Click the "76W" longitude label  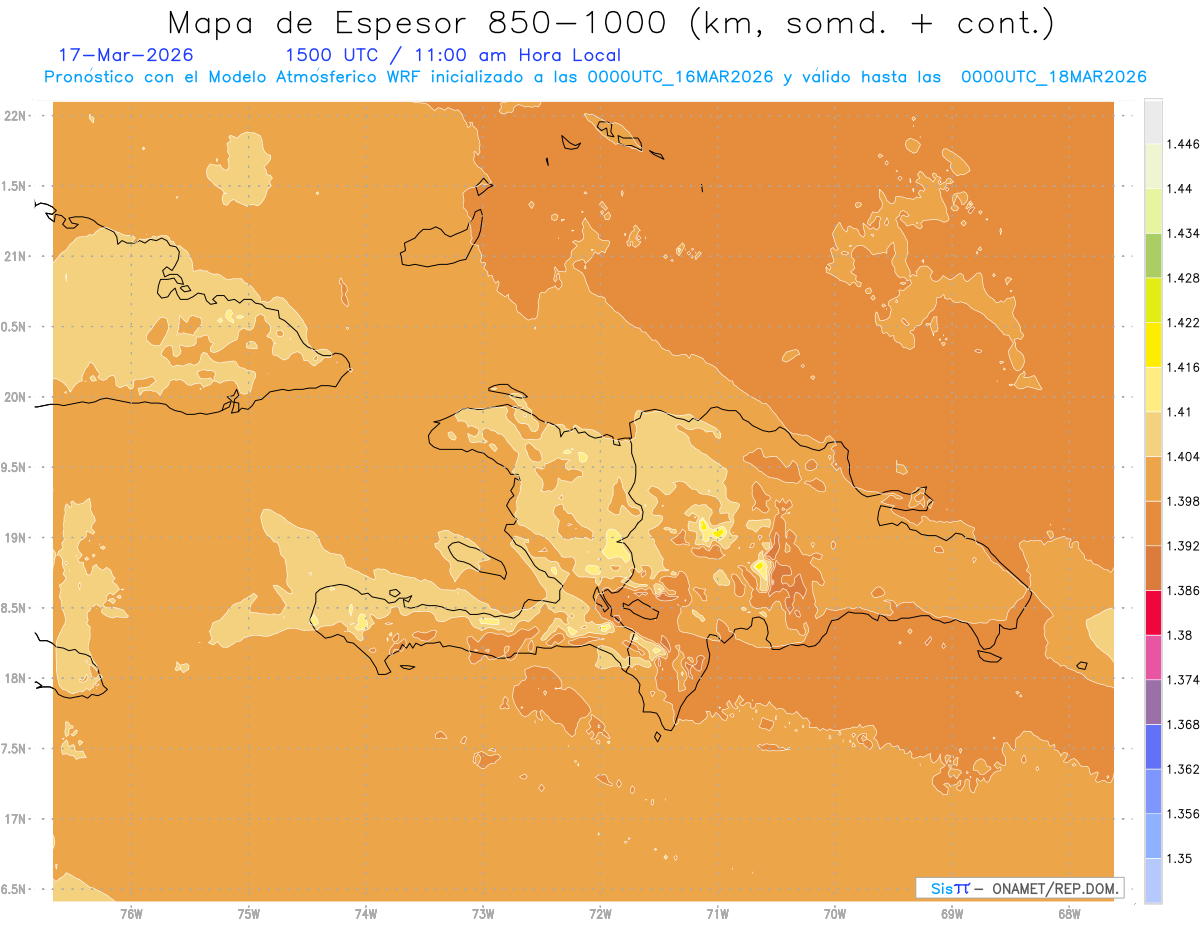[x=131, y=913]
